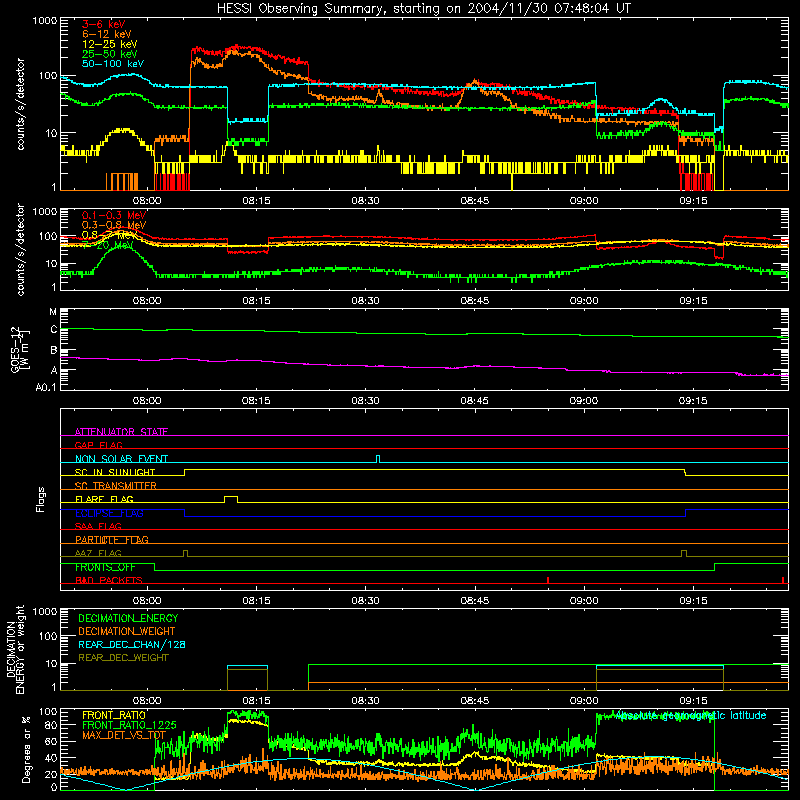Click the Degrees or % axis label
Viewport: 800px width, 800px height.
click(x=27, y=749)
